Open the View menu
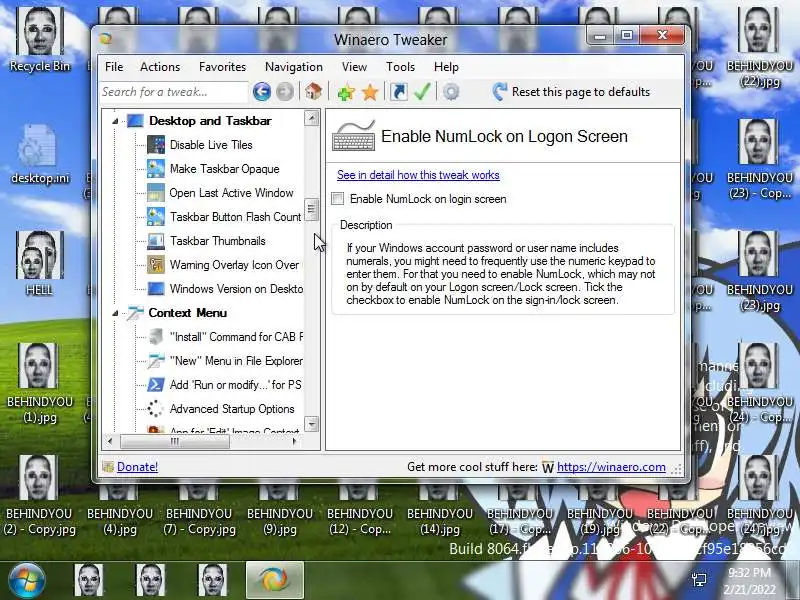 355,67
